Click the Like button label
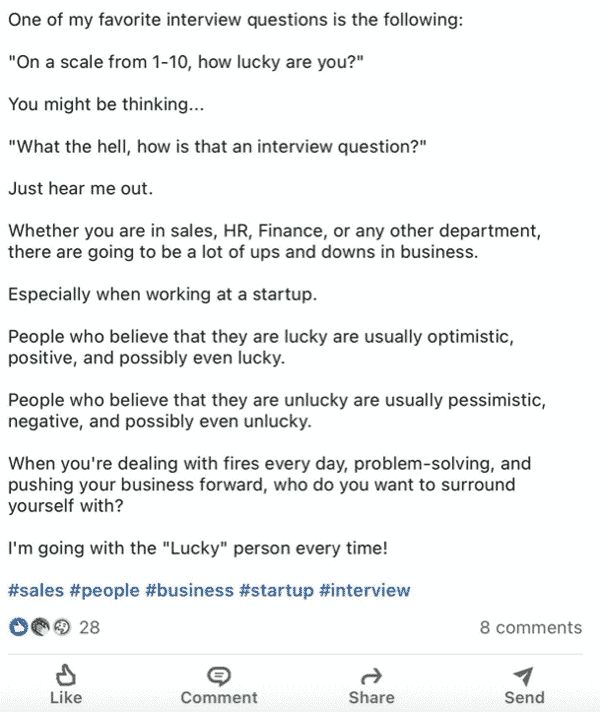600x712 pixels. point(66,697)
